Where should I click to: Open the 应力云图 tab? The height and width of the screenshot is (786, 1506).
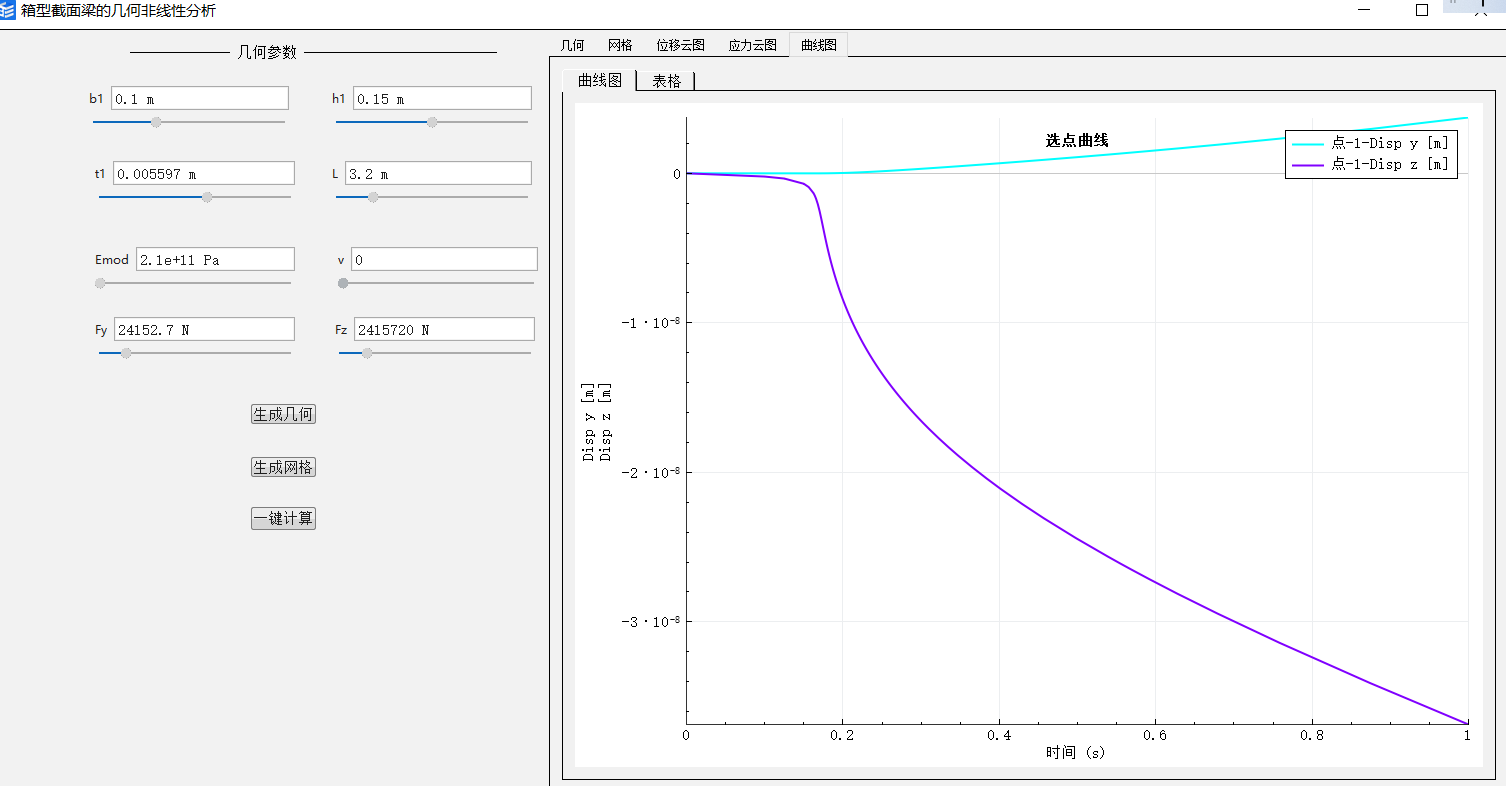click(753, 45)
